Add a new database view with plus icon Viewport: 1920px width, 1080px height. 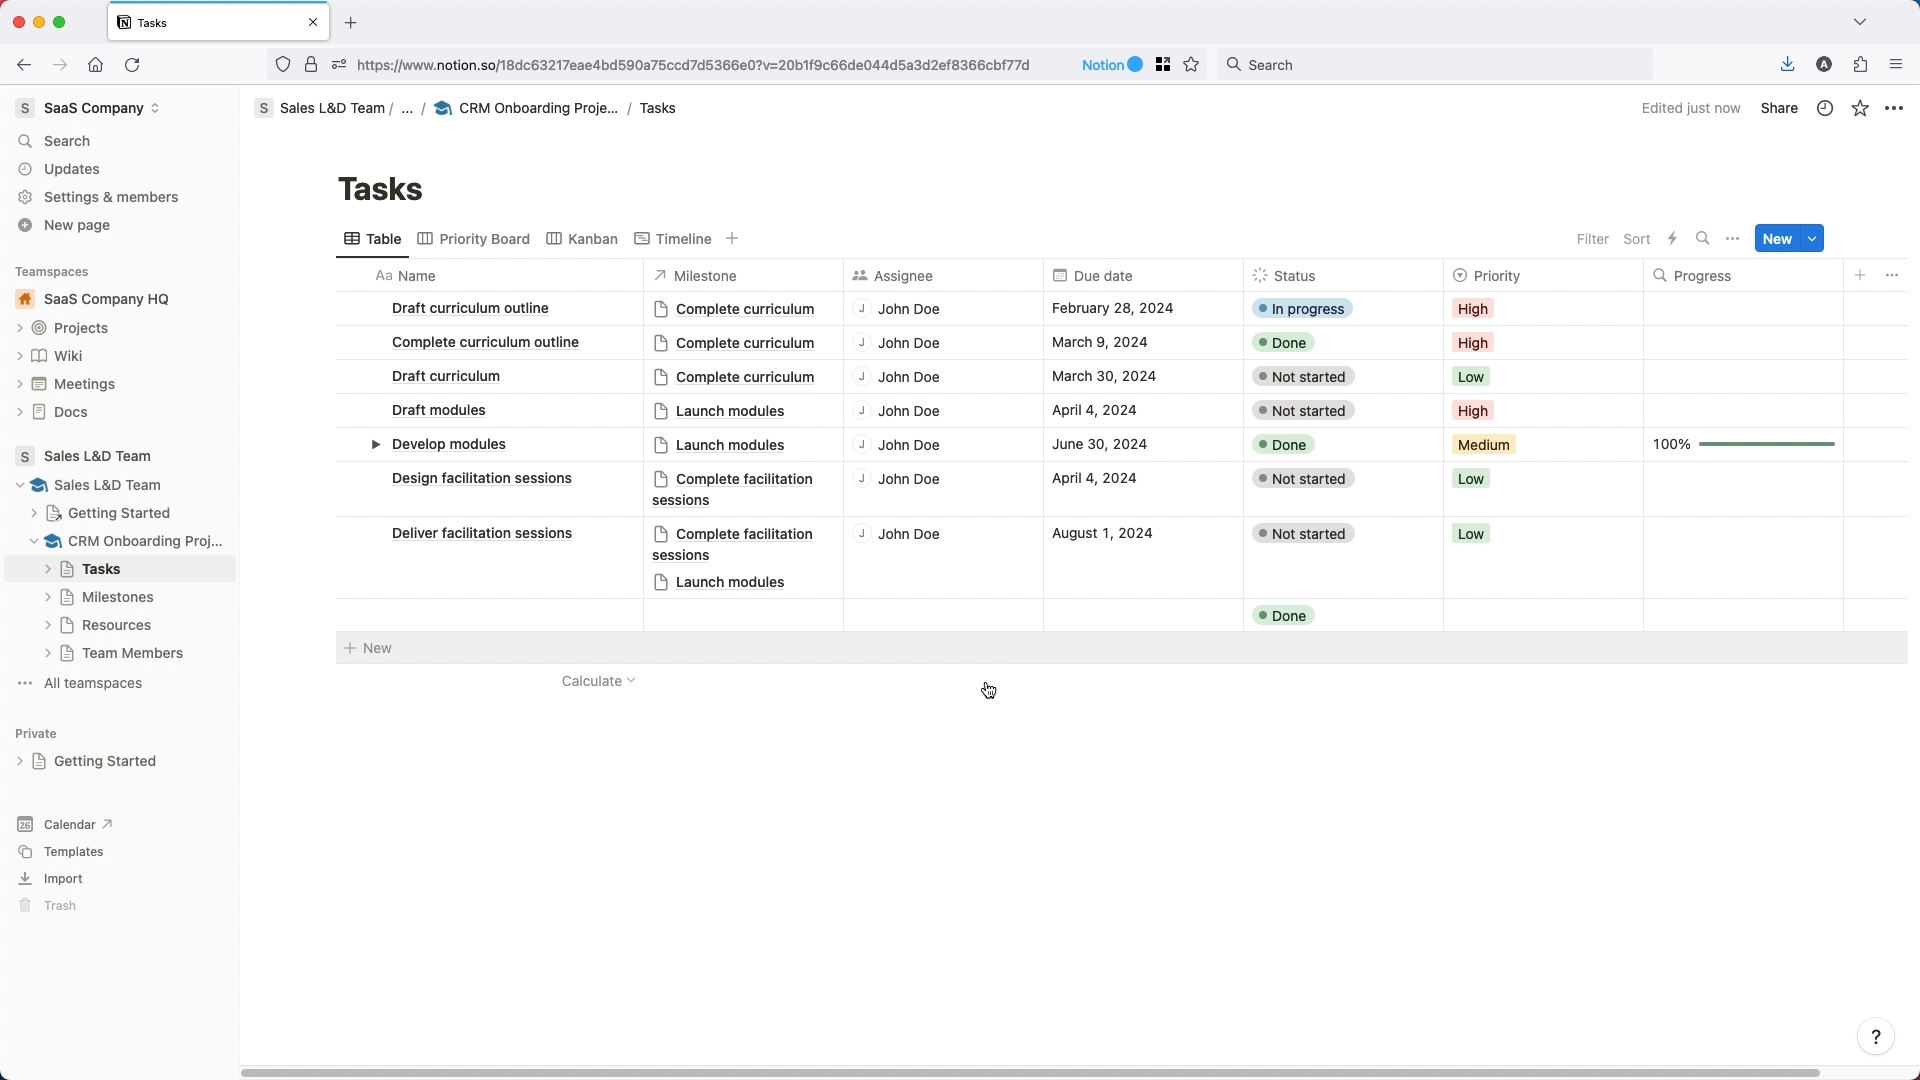tap(732, 239)
